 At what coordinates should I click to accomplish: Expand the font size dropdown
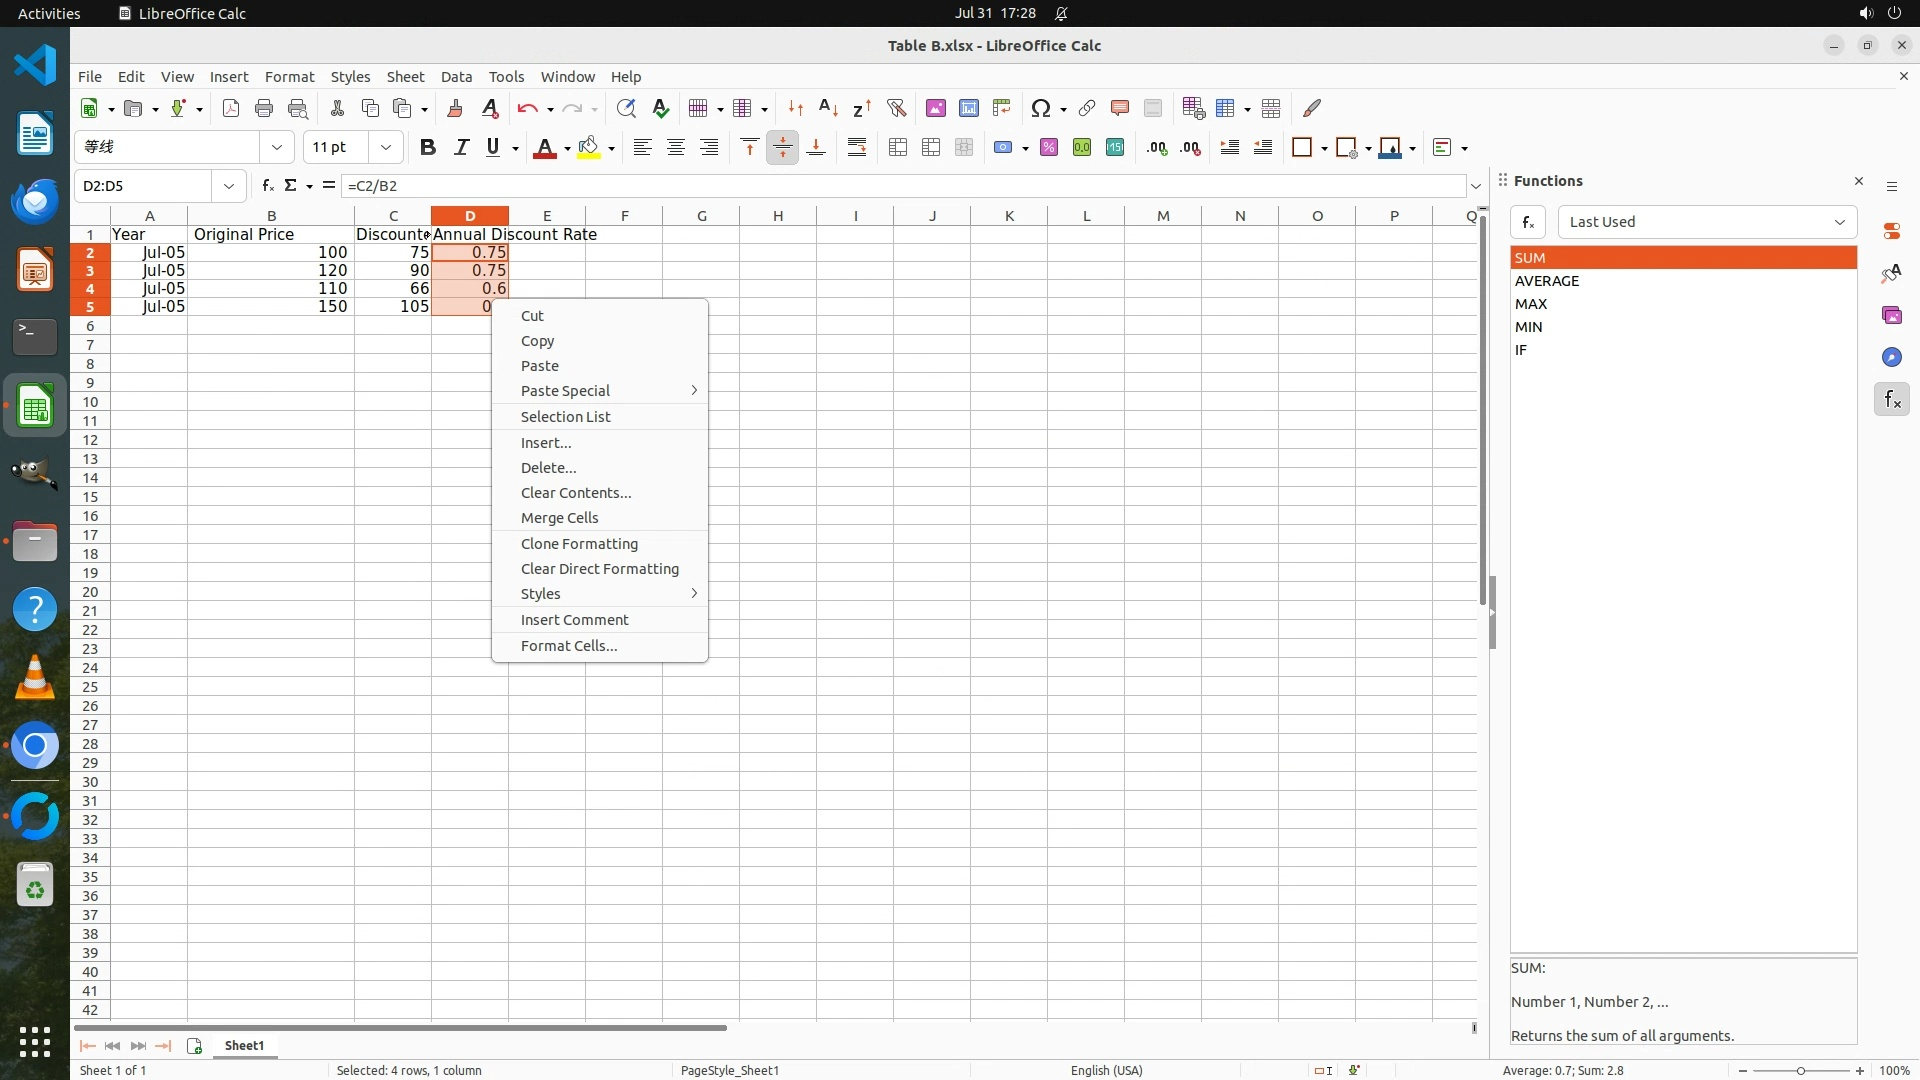coord(385,148)
